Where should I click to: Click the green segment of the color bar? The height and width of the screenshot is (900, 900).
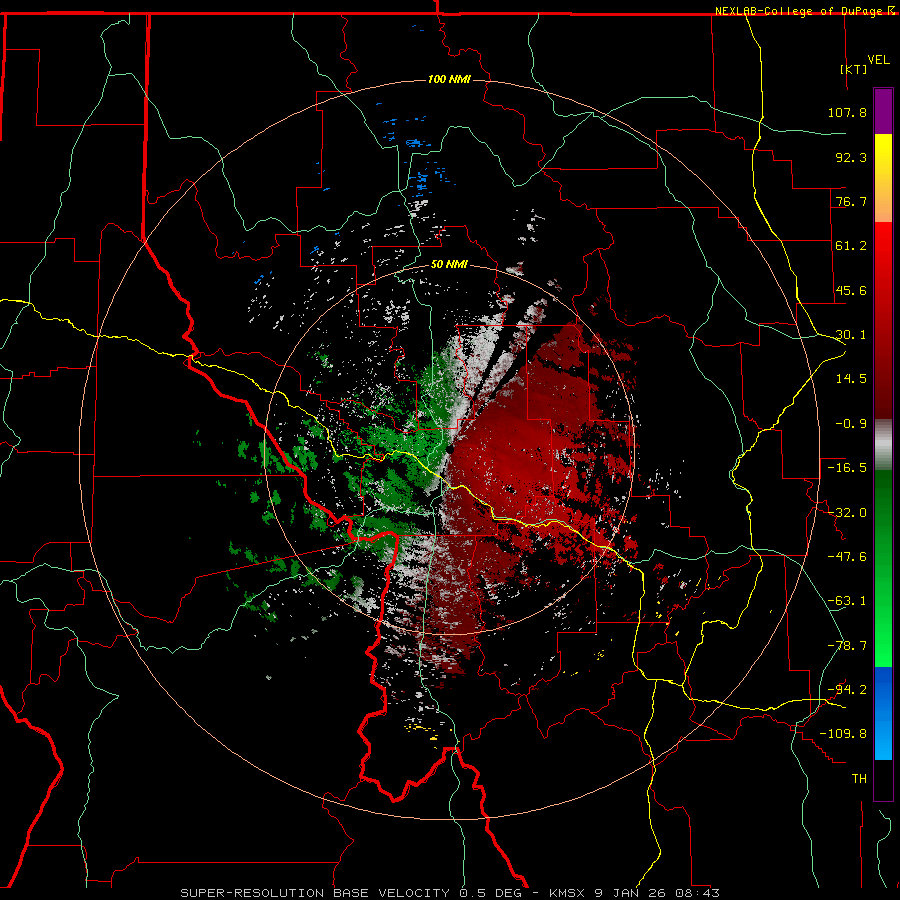[883, 568]
